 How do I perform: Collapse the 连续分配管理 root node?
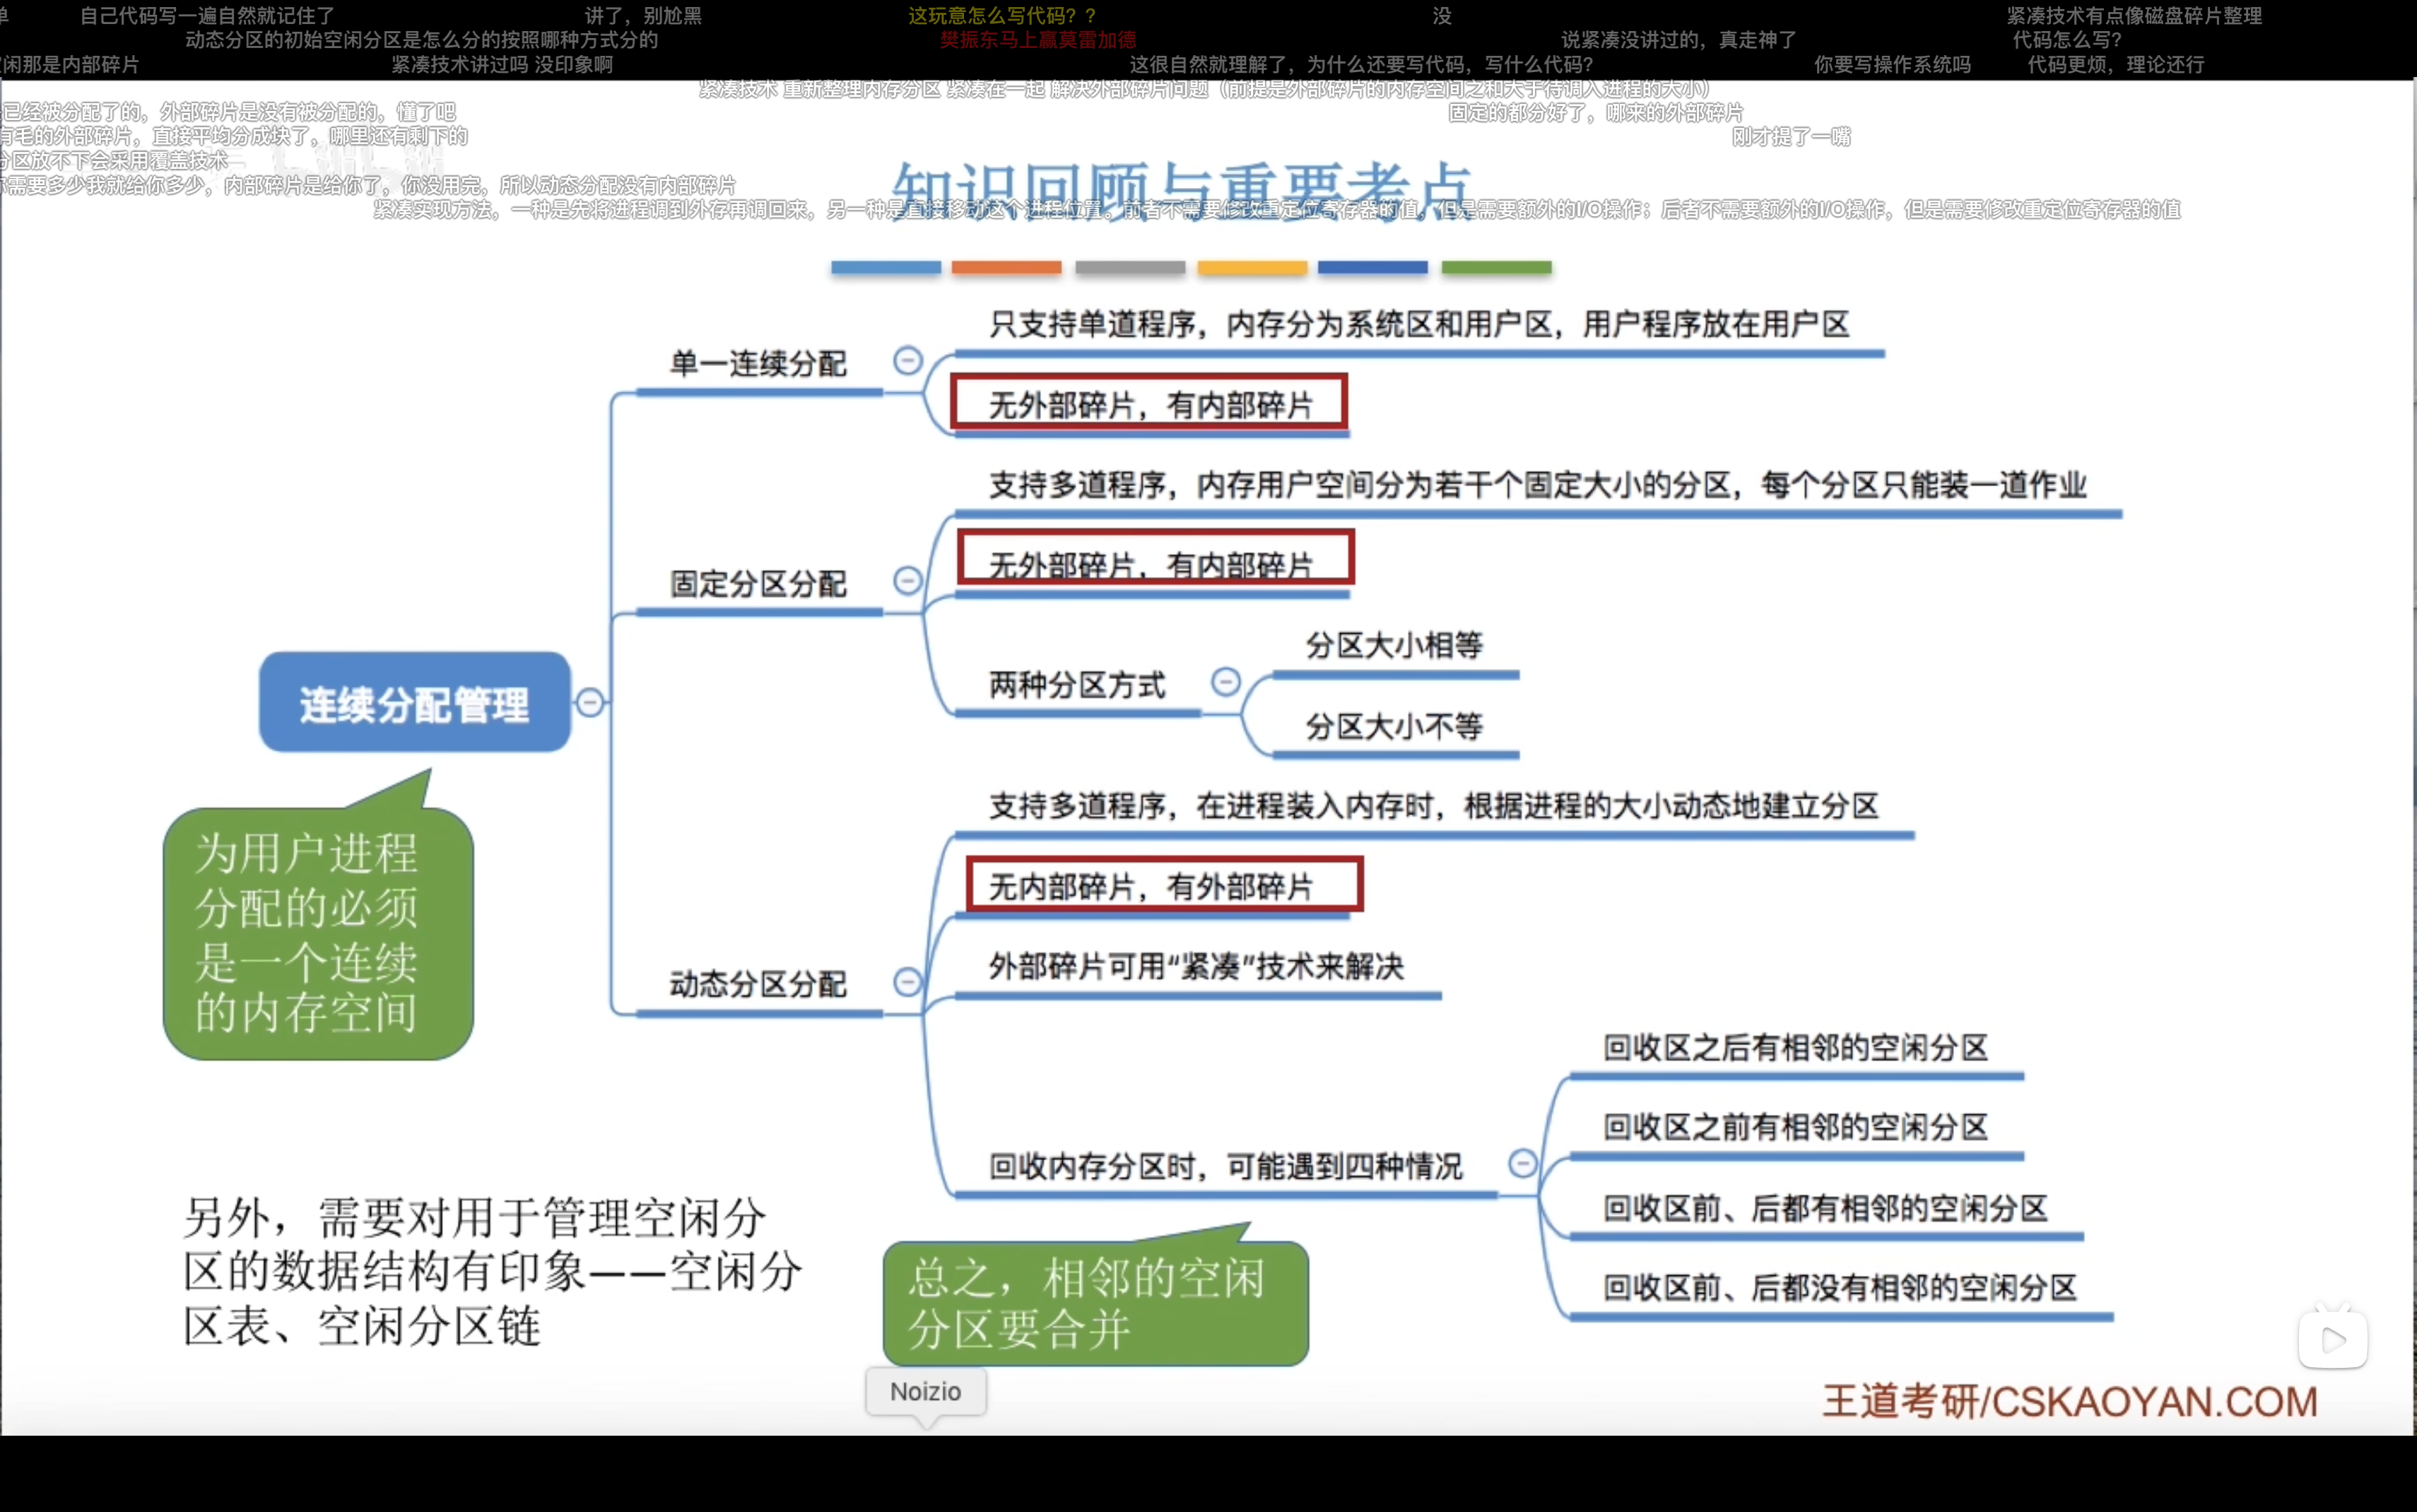[590, 703]
